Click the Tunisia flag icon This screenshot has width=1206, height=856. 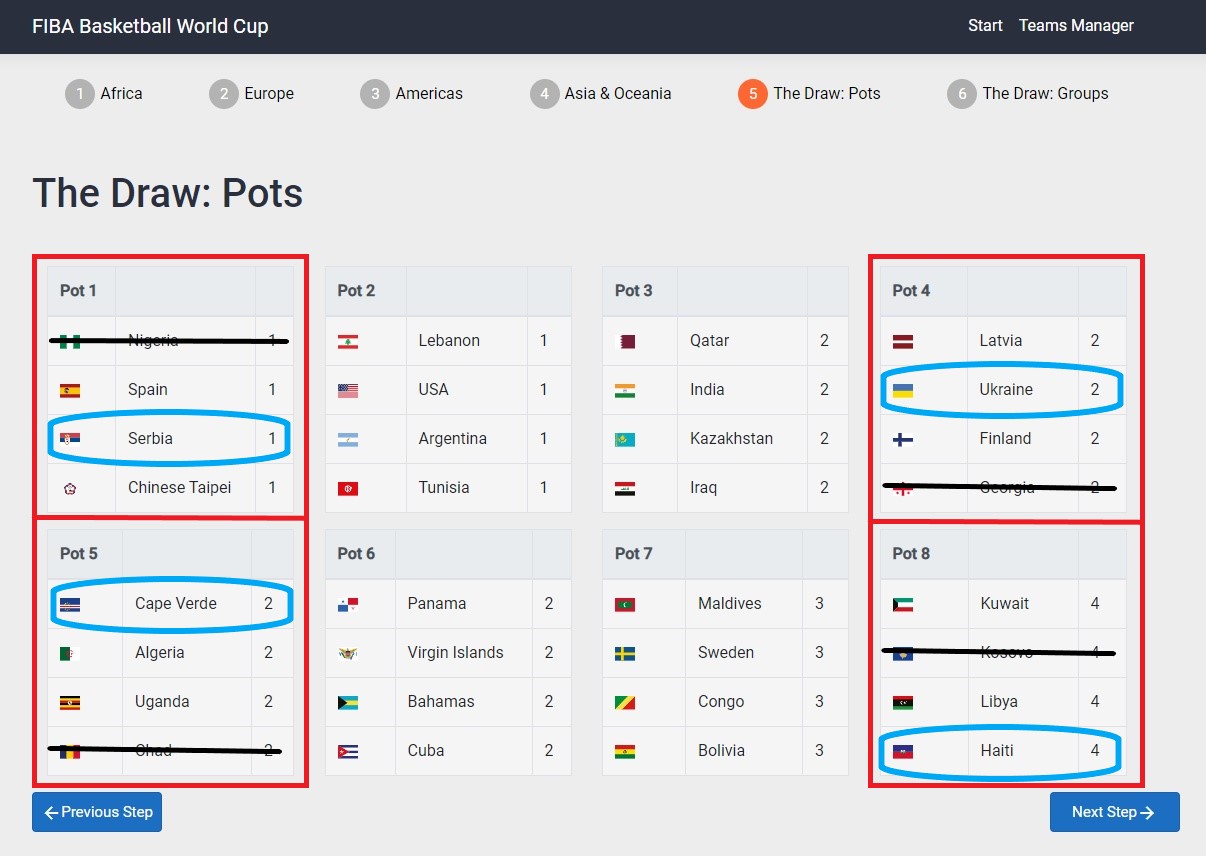pos(348,488)
